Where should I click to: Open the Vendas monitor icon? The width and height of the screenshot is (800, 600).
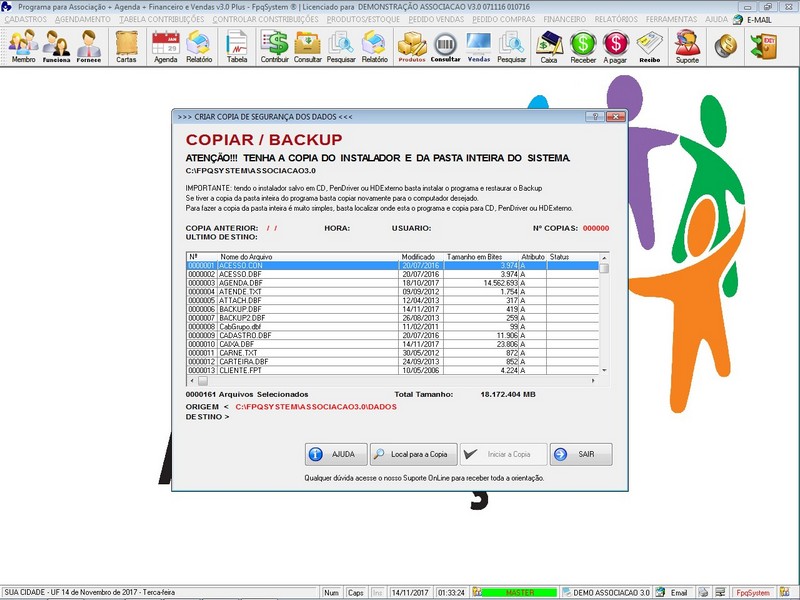click(x=479, y=46)
